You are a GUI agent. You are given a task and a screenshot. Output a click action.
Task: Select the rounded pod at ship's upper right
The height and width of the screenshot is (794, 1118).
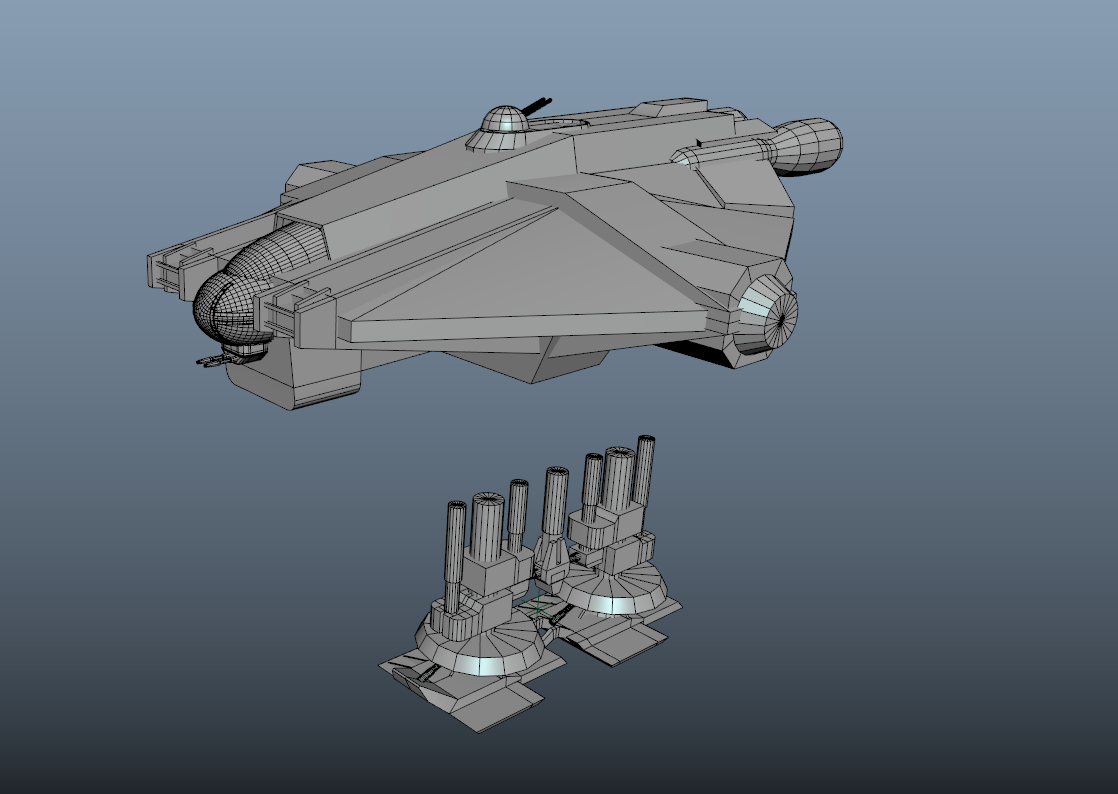tap(808, 146)
